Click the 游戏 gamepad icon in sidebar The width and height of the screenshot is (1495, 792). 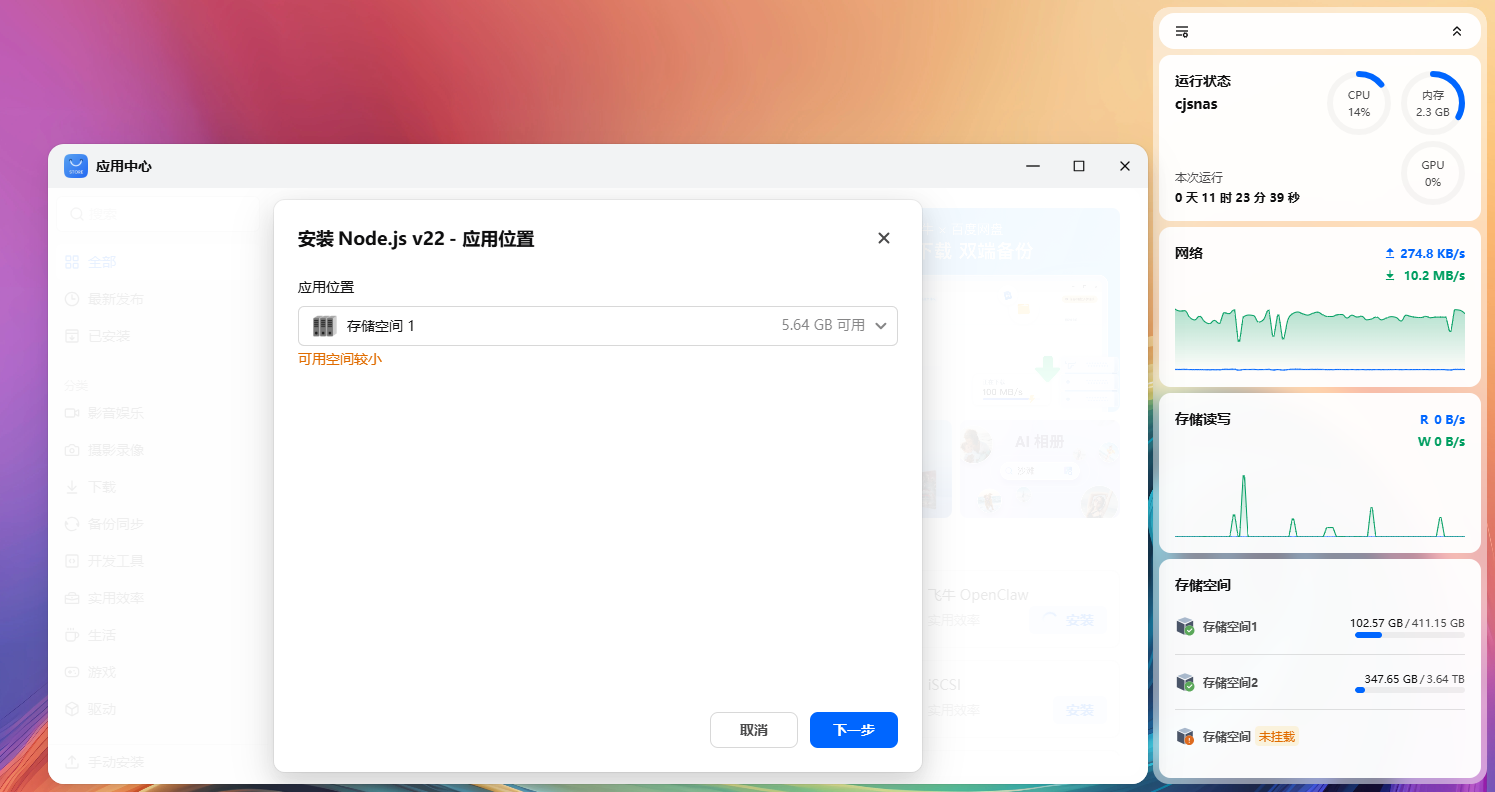tap(72, 672)
